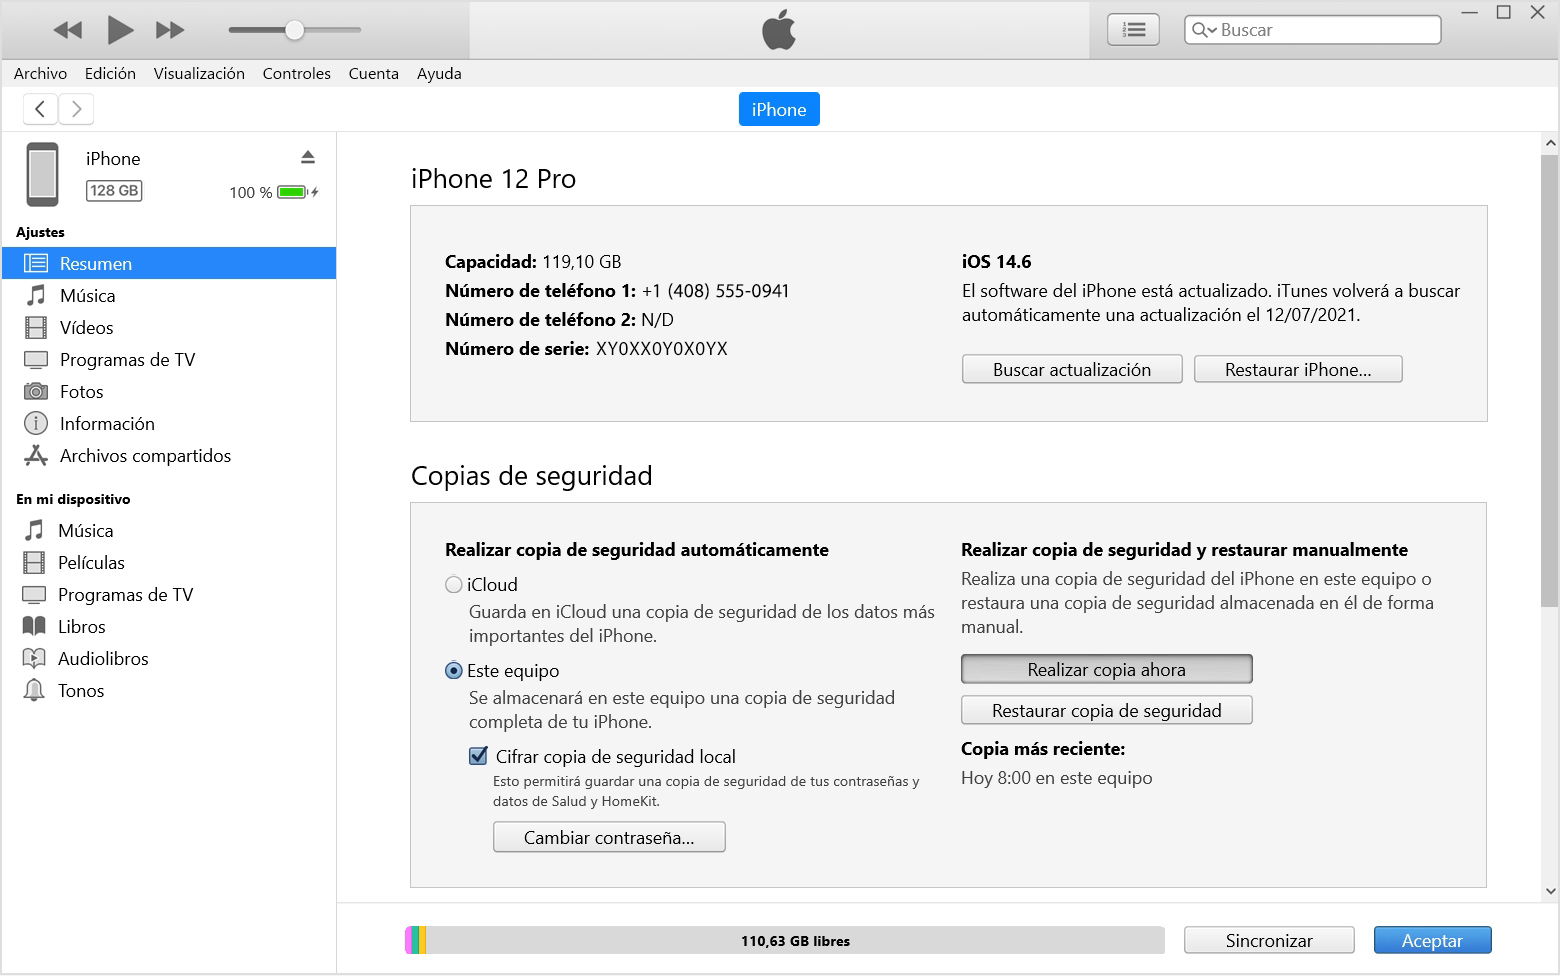1560x976 pixels.
Task: Click the phone number +1 (408) 555-0941
Action: [715, 291]
